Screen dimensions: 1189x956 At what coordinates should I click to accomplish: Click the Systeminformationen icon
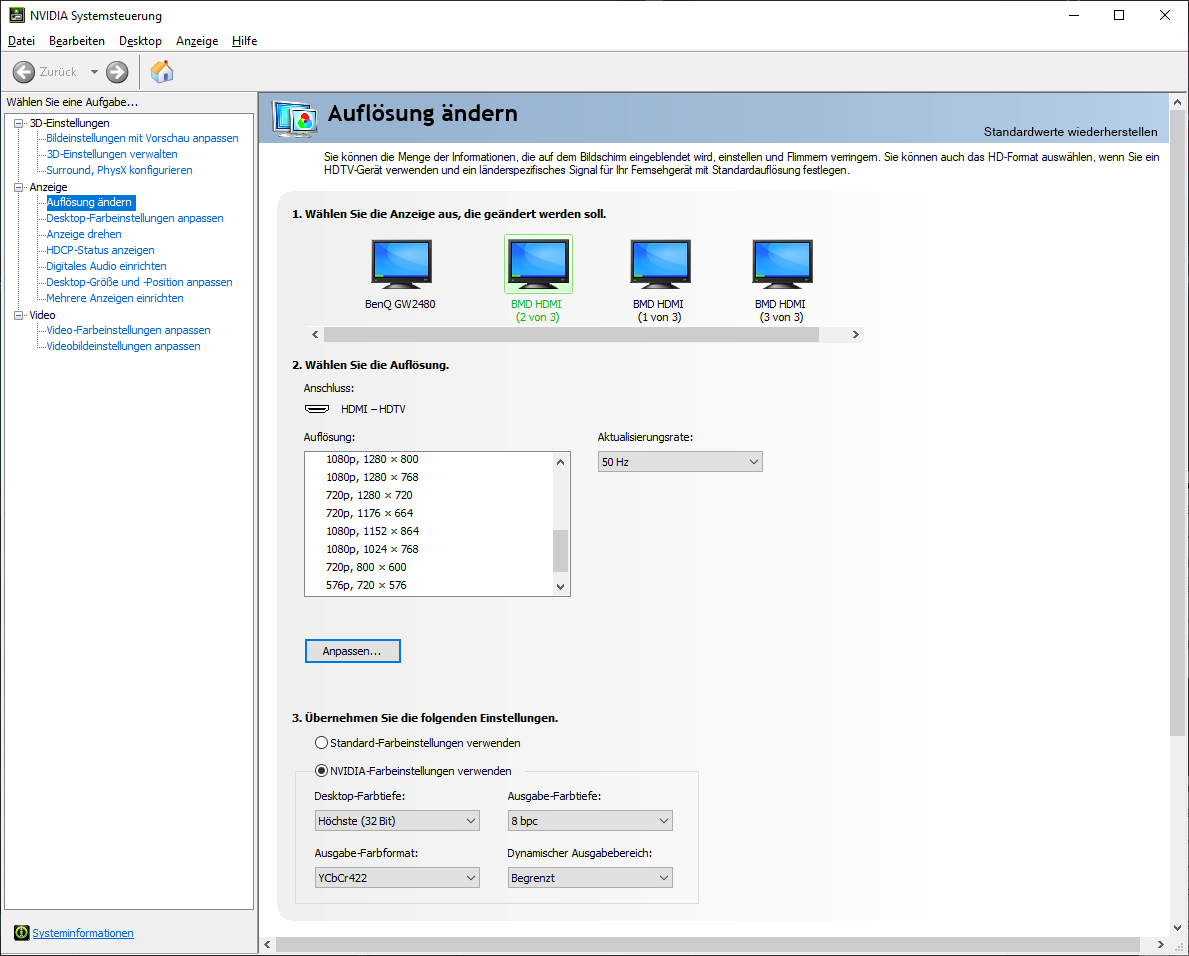point(22,933)
